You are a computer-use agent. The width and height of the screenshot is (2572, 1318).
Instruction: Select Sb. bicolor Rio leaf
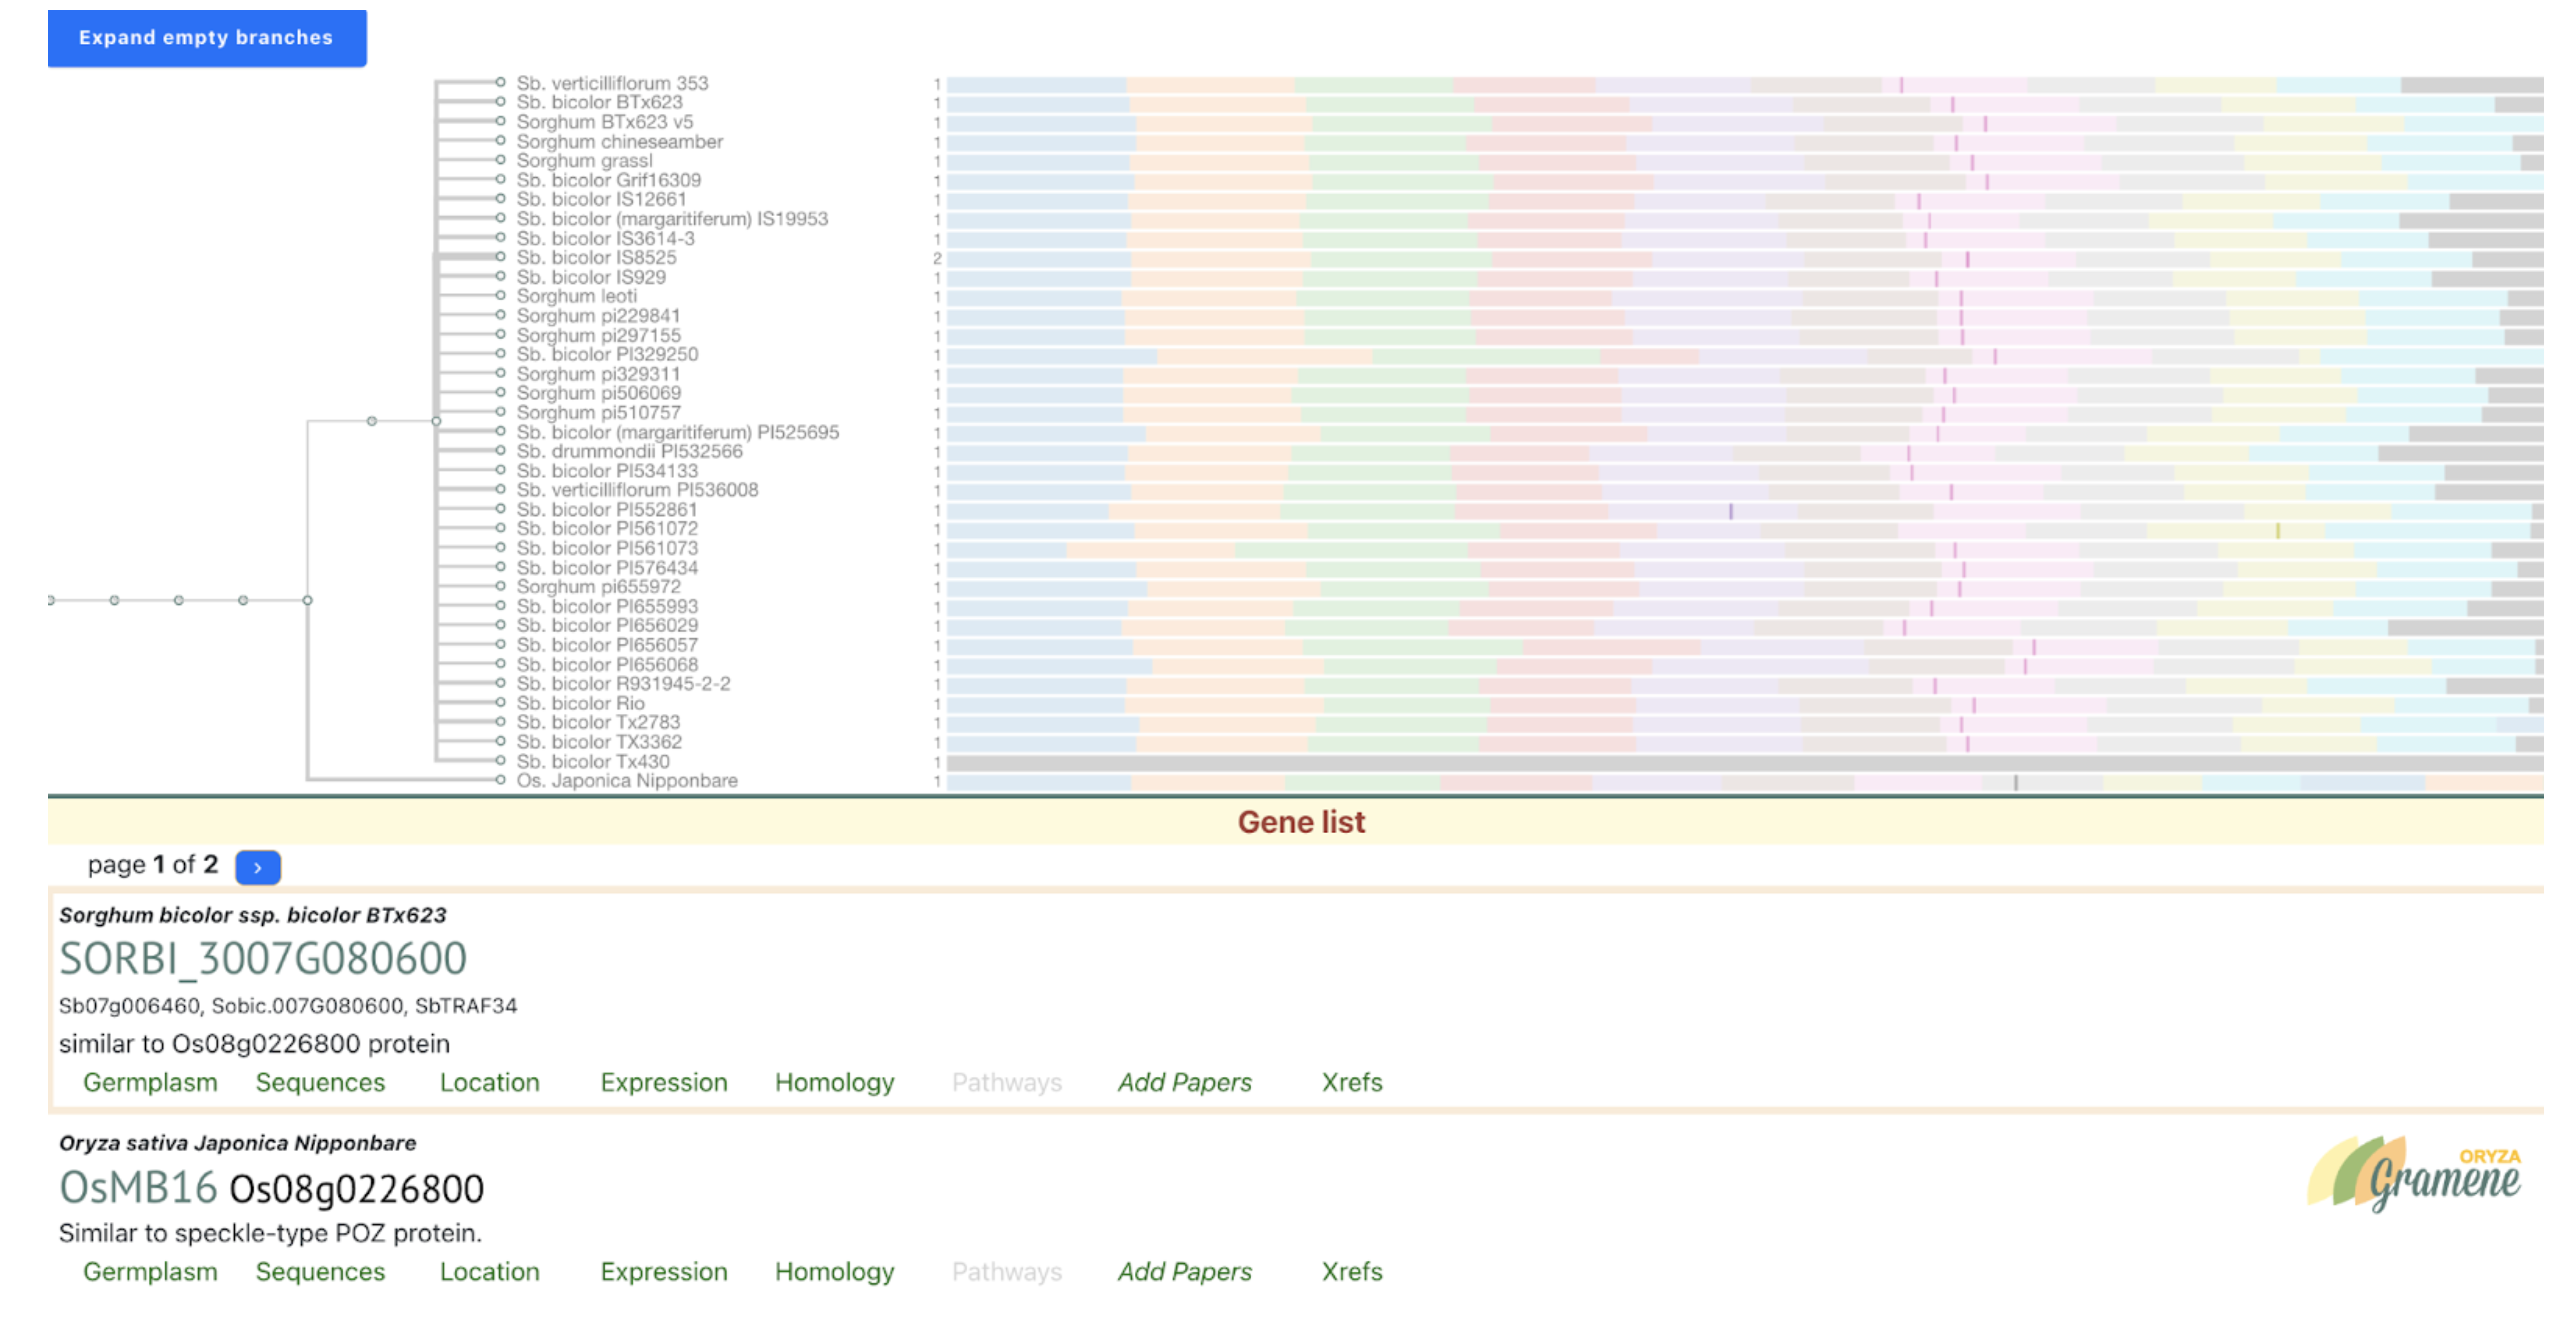(x=580, y=703)
